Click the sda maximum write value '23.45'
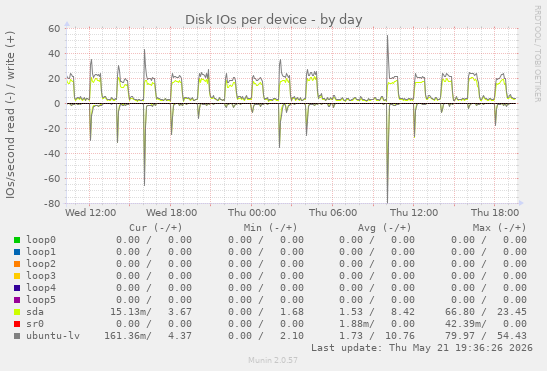 point(512,312)
